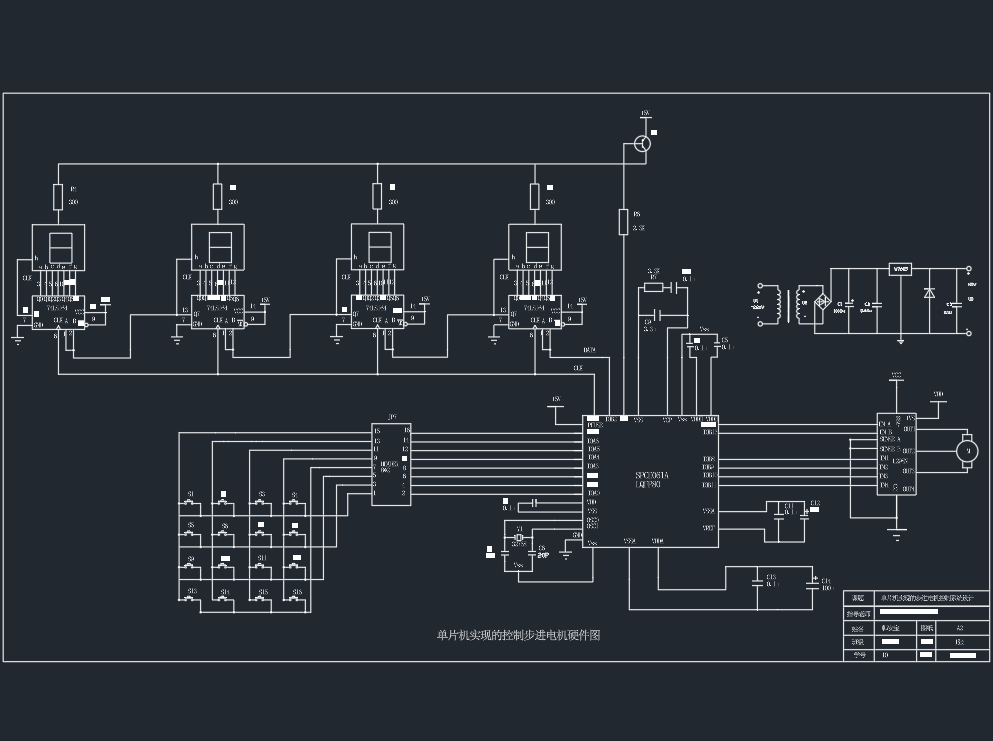Click keypad switch S5
The image size is (993, 741).
(189, 535)
